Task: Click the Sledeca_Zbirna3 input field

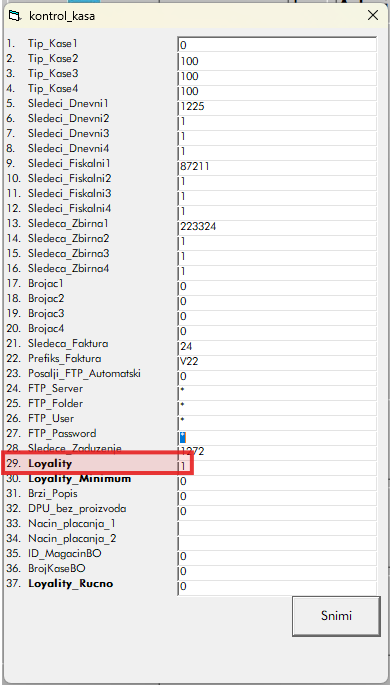Action: (277, 256)
